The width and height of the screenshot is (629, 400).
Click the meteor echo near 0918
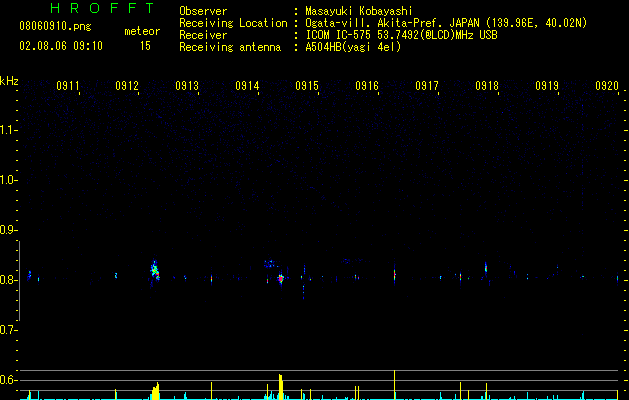click(486, 268)
